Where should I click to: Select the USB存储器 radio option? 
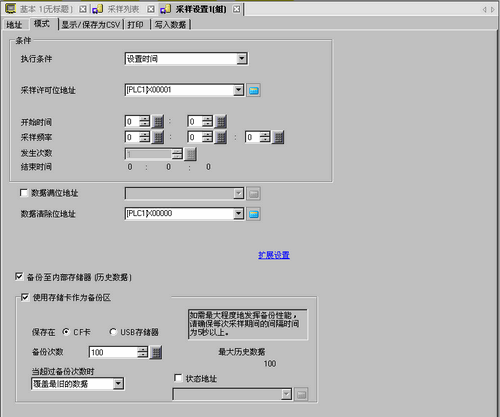tap(113, 332)
